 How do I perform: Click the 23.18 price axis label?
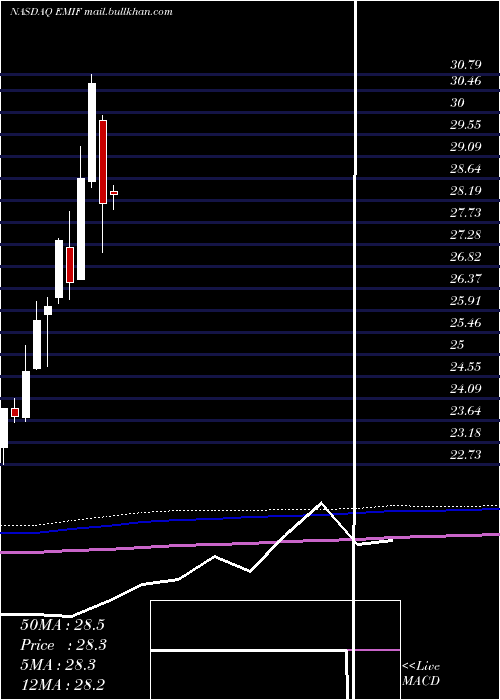(466, 433)
